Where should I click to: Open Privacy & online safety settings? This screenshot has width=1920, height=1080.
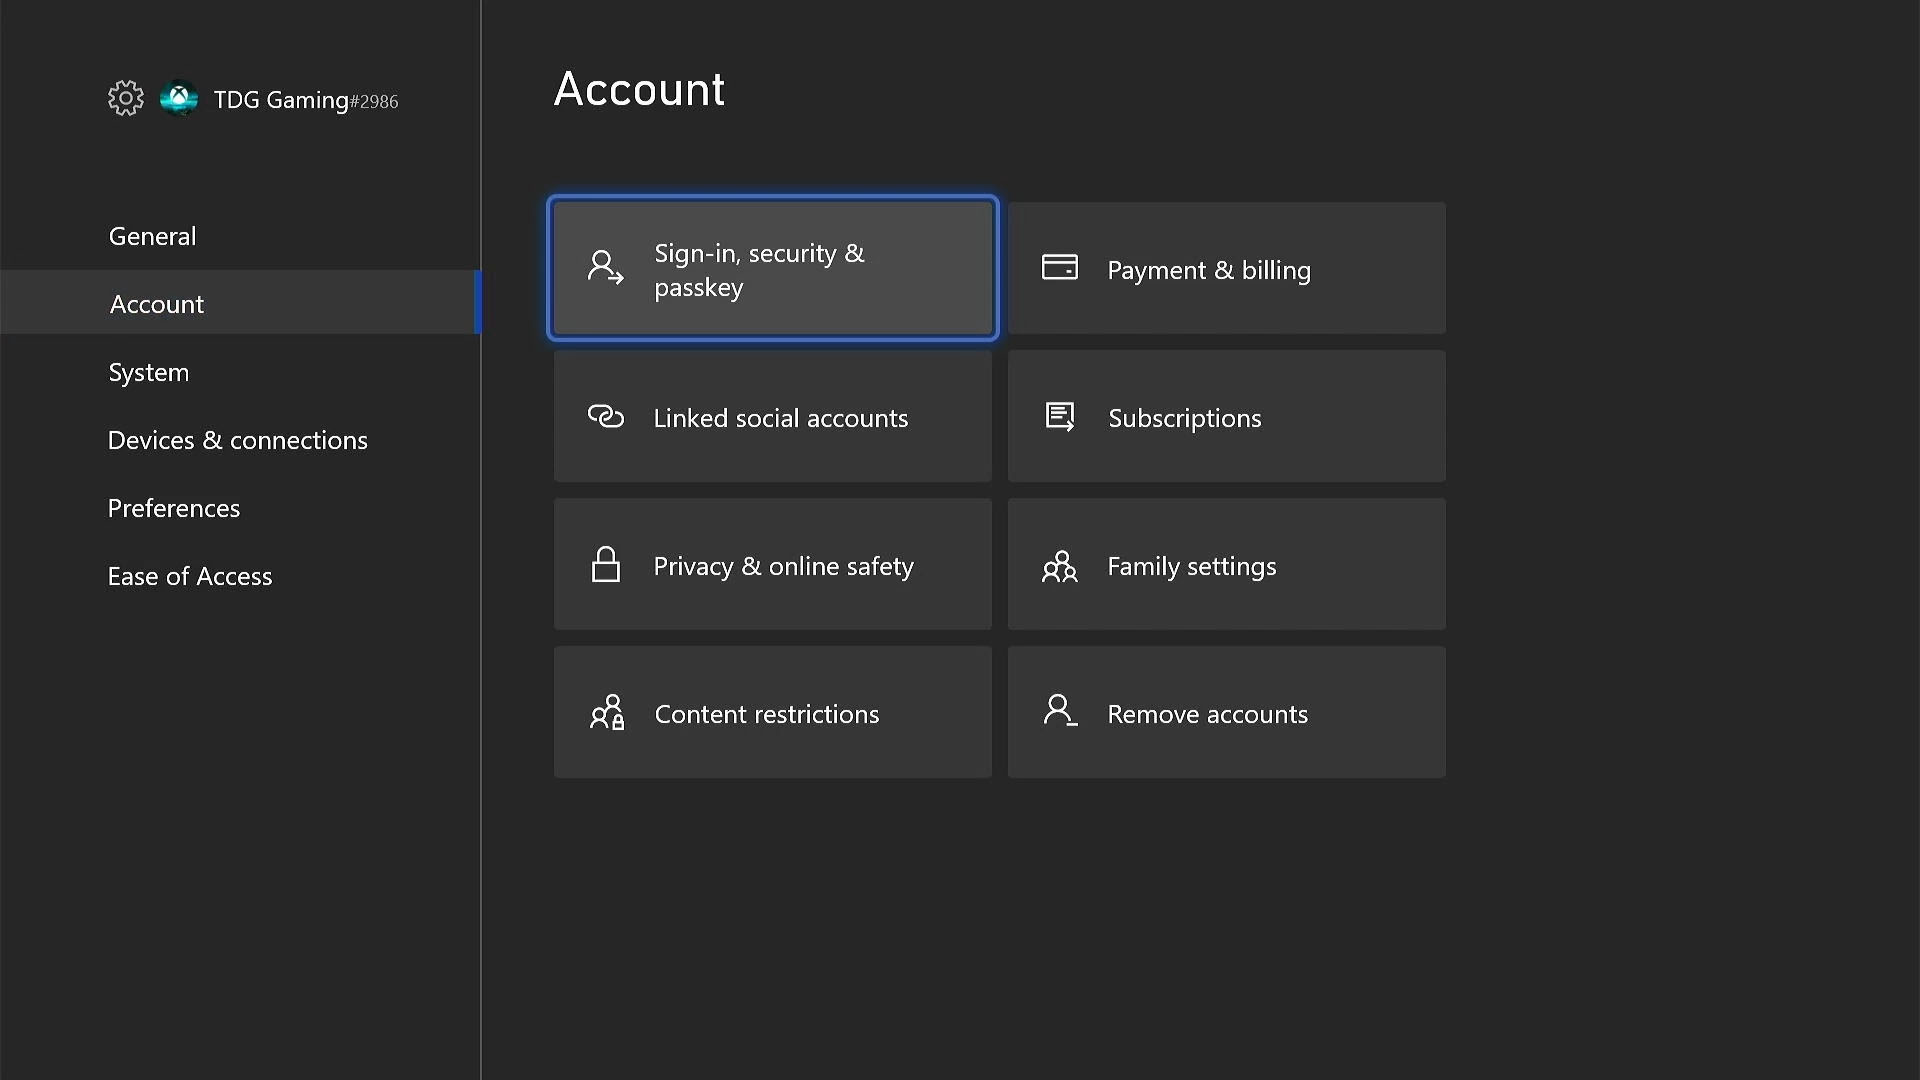pyautogui.click(x=771, y=564)
